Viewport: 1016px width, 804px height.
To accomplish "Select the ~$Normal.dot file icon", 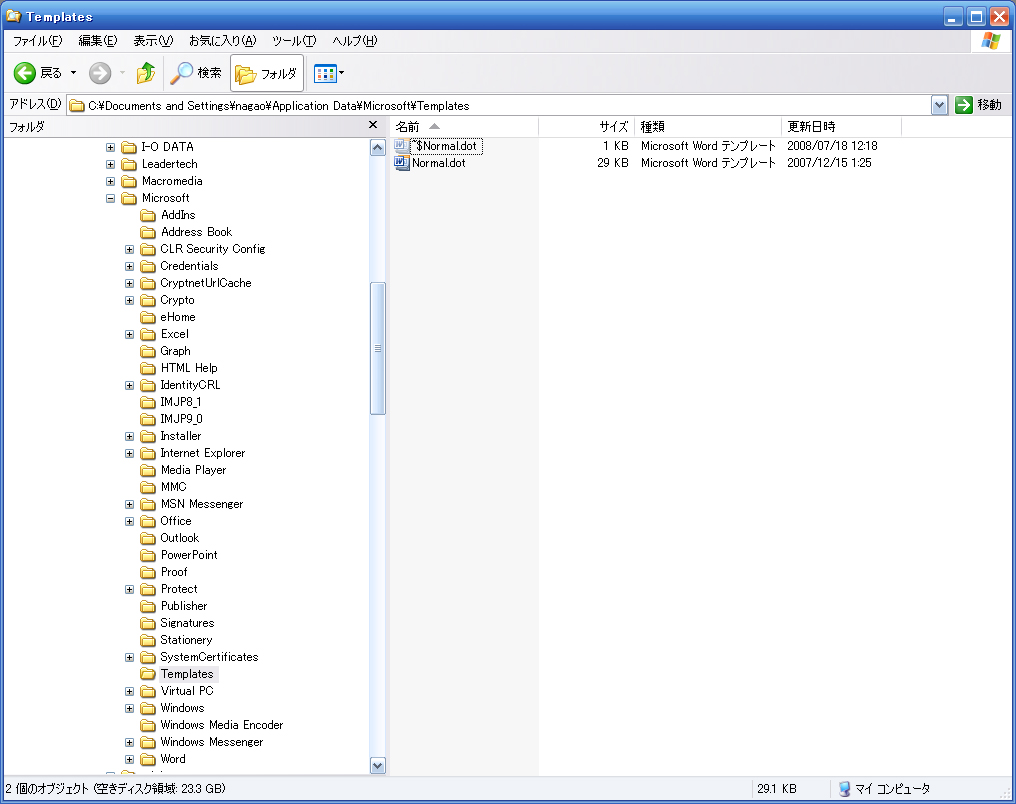I will [x=402, y=146].
